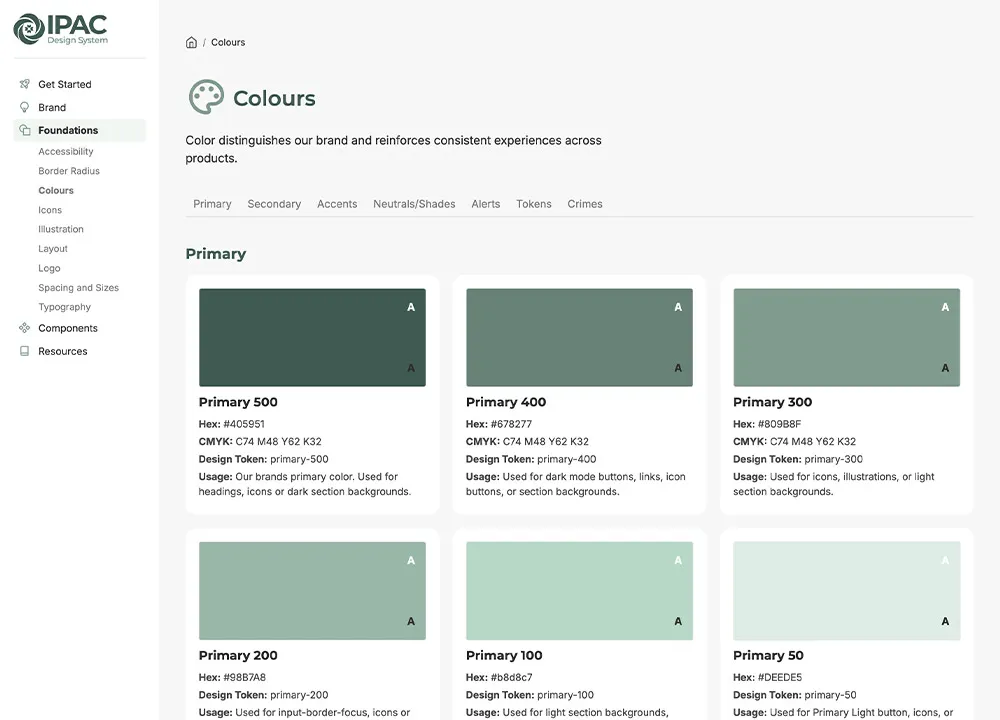1000x720 pixels.
Task: Click the Primary 200 colour swatch
Action: click(312, 591)
